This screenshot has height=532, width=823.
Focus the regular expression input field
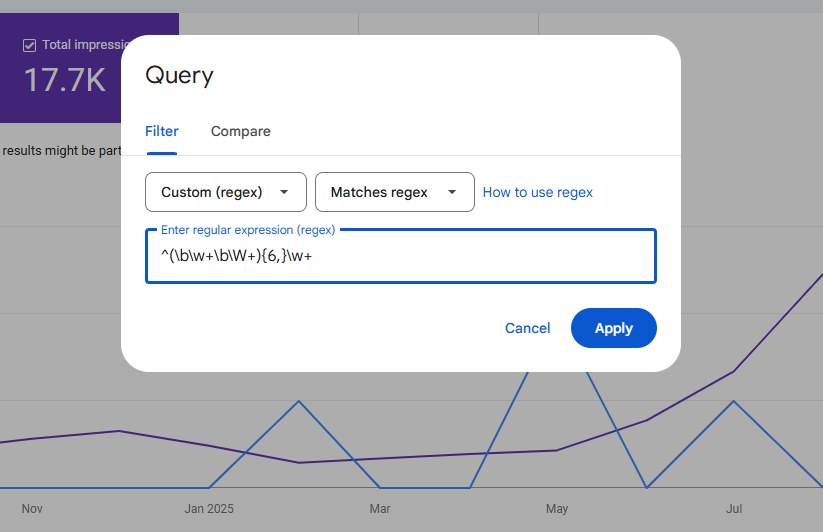(400, 257)
